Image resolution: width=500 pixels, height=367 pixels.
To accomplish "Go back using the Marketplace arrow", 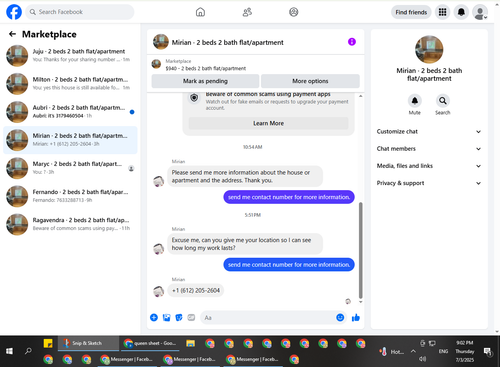I will [x=12, y=34].
